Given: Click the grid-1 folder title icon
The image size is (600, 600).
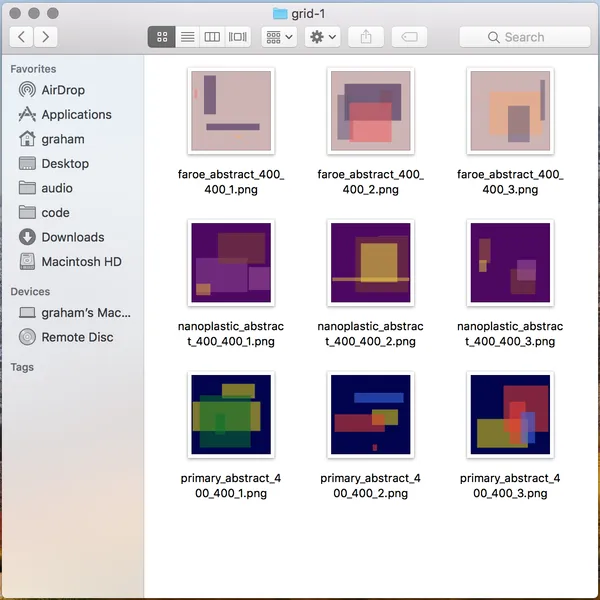Looking at the screenshot, I should (280, 14).
